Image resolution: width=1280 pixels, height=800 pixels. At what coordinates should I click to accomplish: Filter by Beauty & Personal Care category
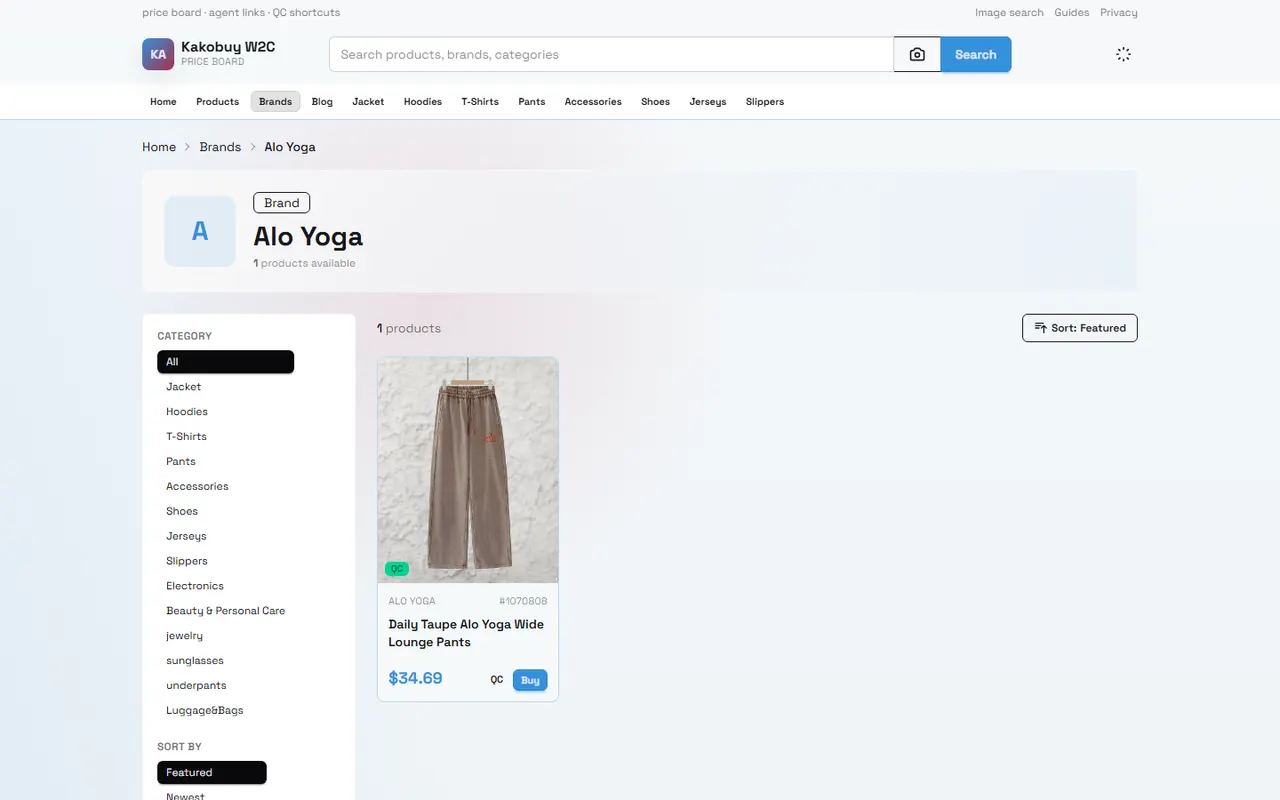[x=225, y=611]
